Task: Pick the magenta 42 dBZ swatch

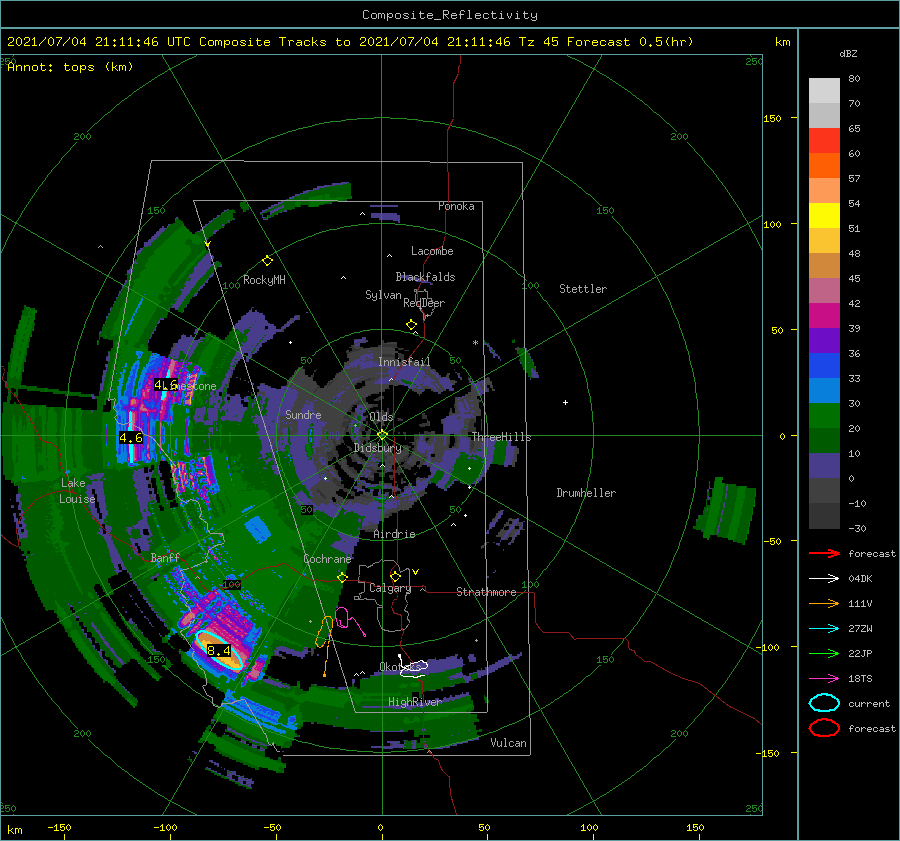Action: [x=824, y=315]
